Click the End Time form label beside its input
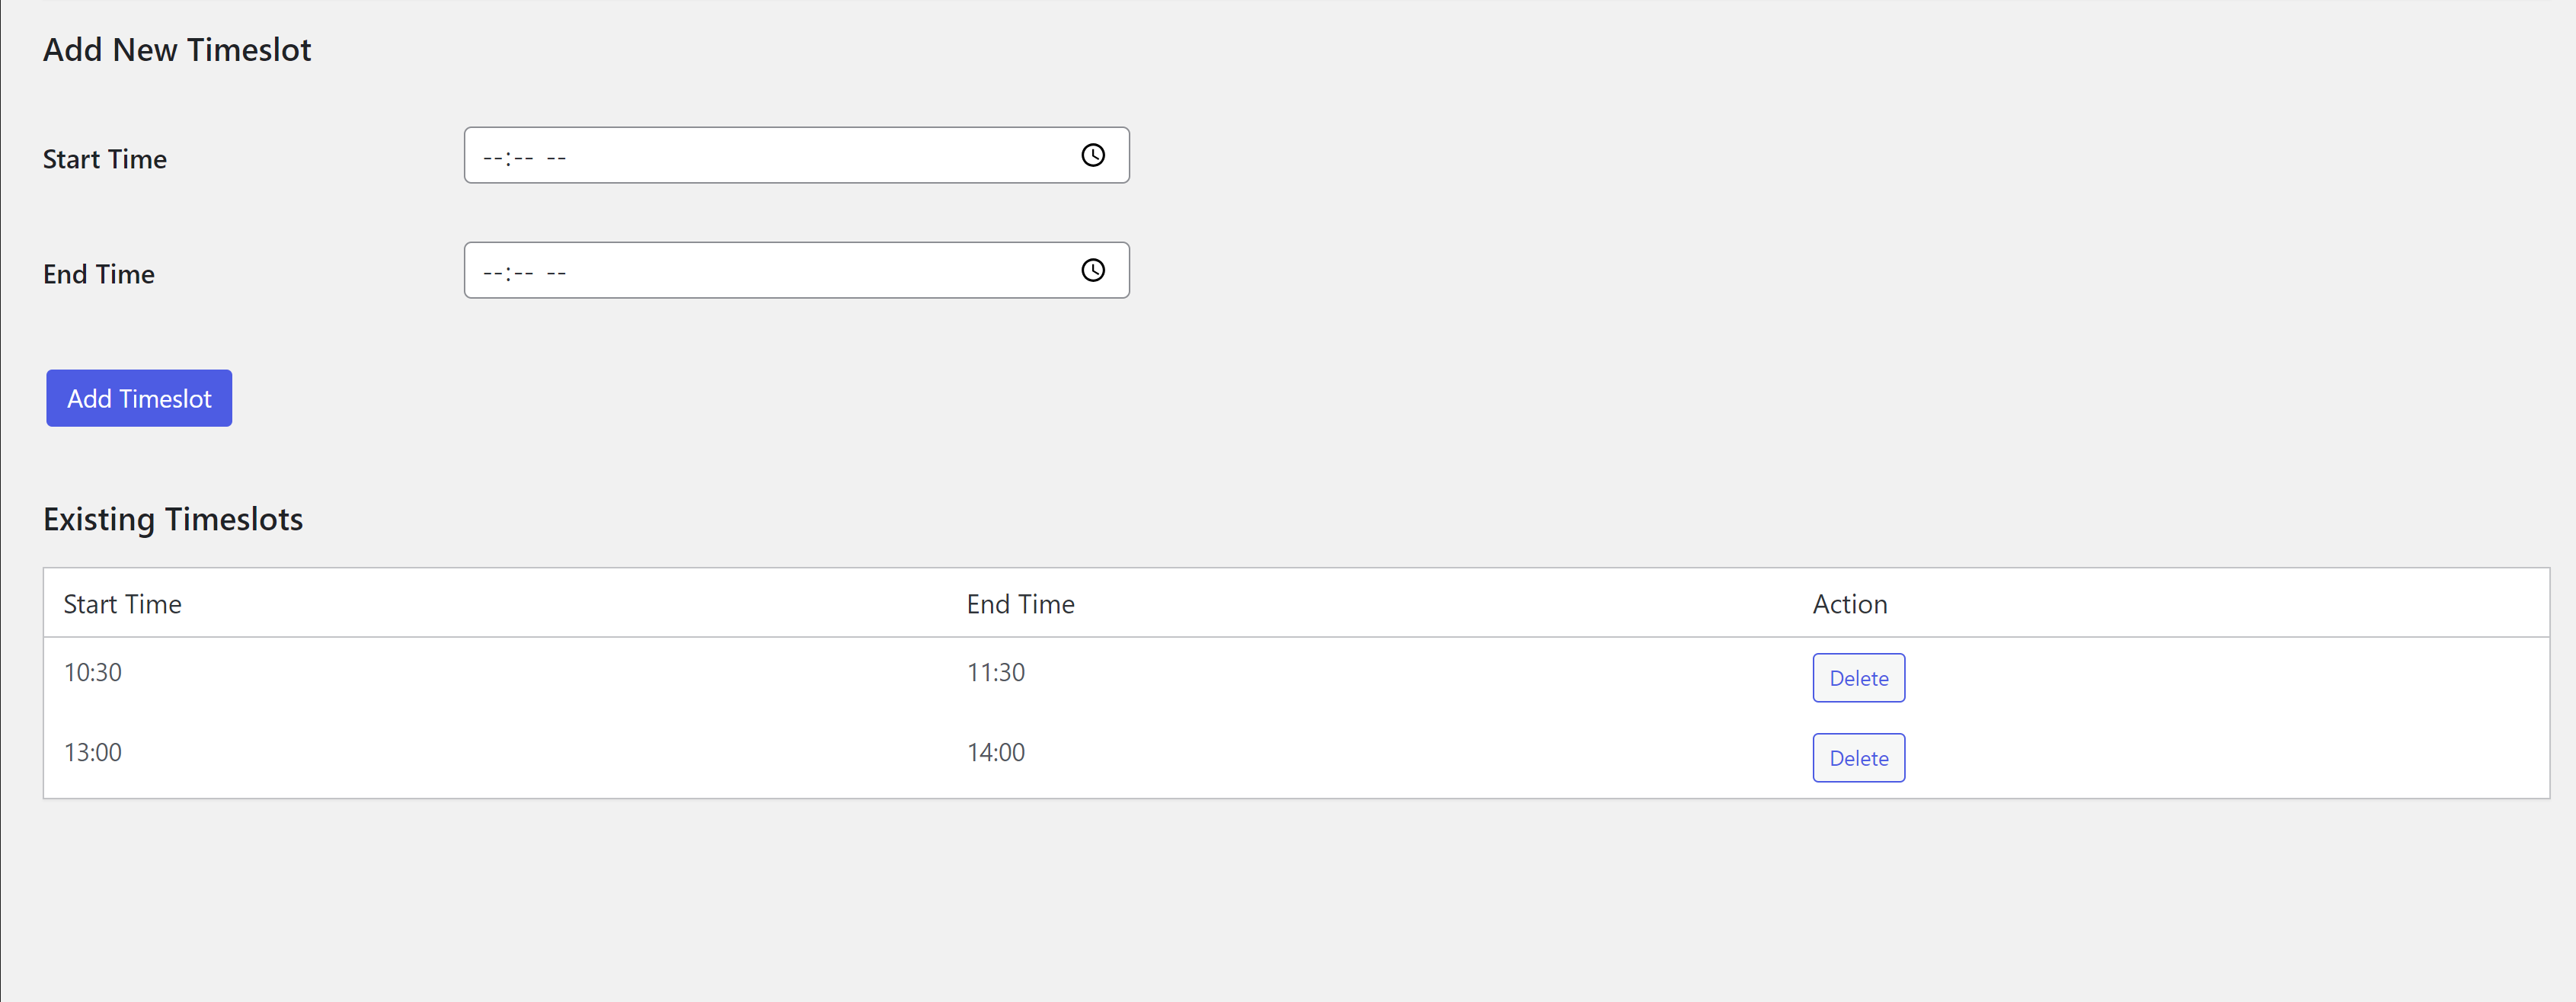Image resolution: width=2576 pixels, height=1002 pixels. (x=99, y=274)
